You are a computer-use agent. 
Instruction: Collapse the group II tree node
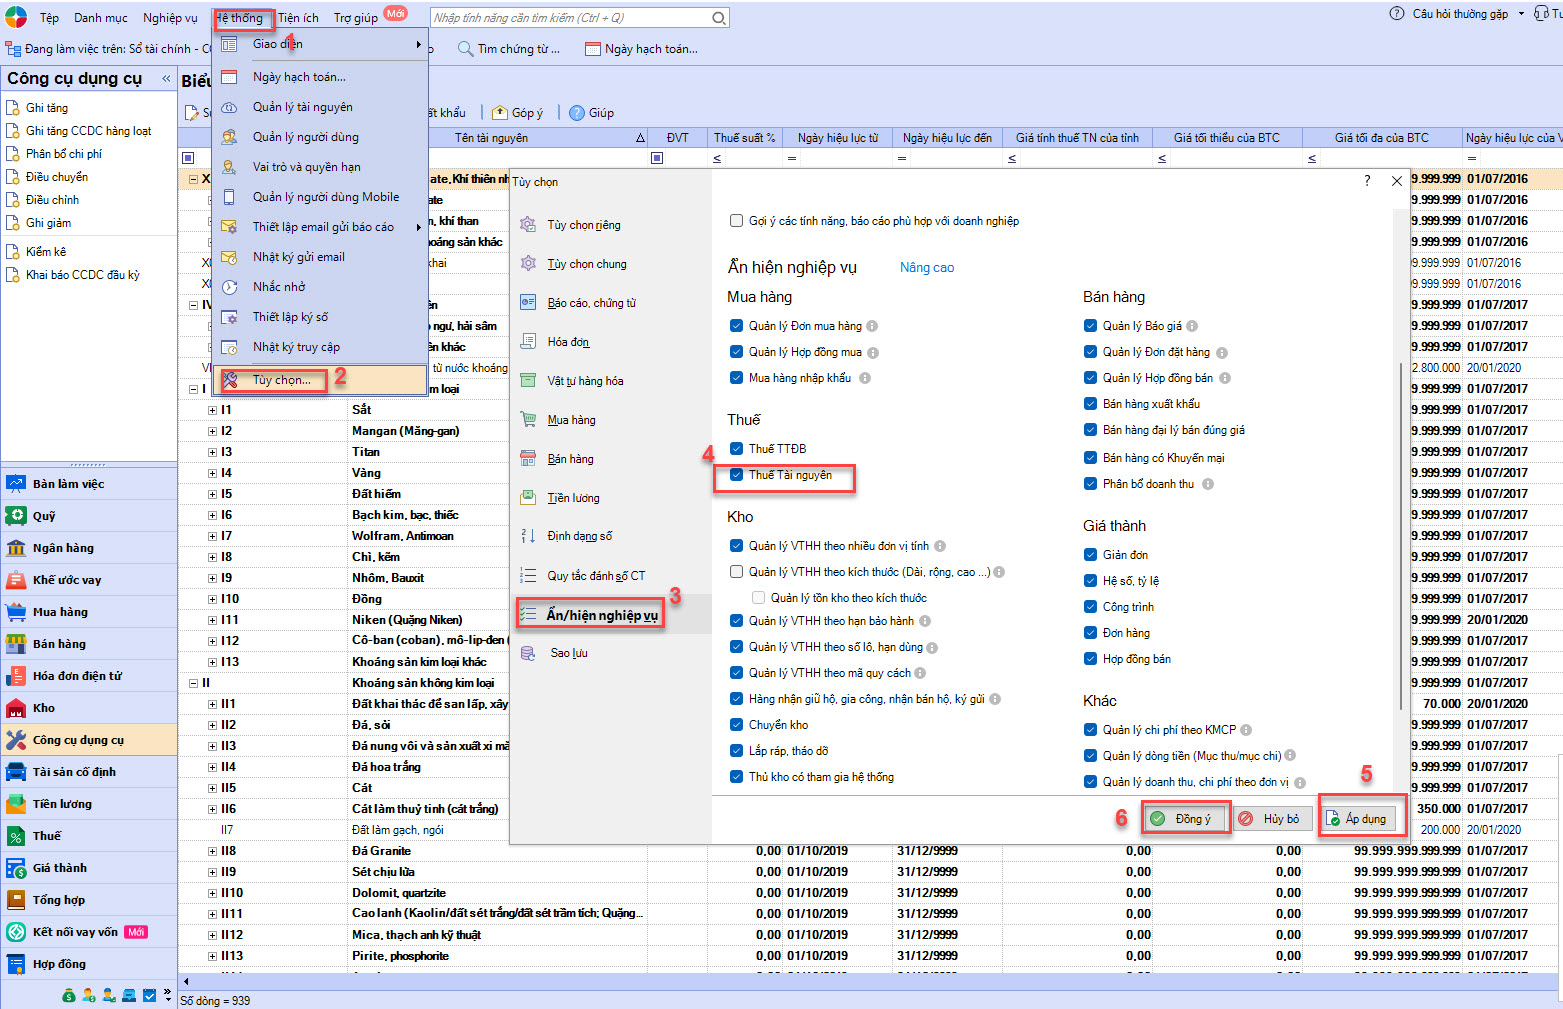pyautogui.click(x=193, y=683)
